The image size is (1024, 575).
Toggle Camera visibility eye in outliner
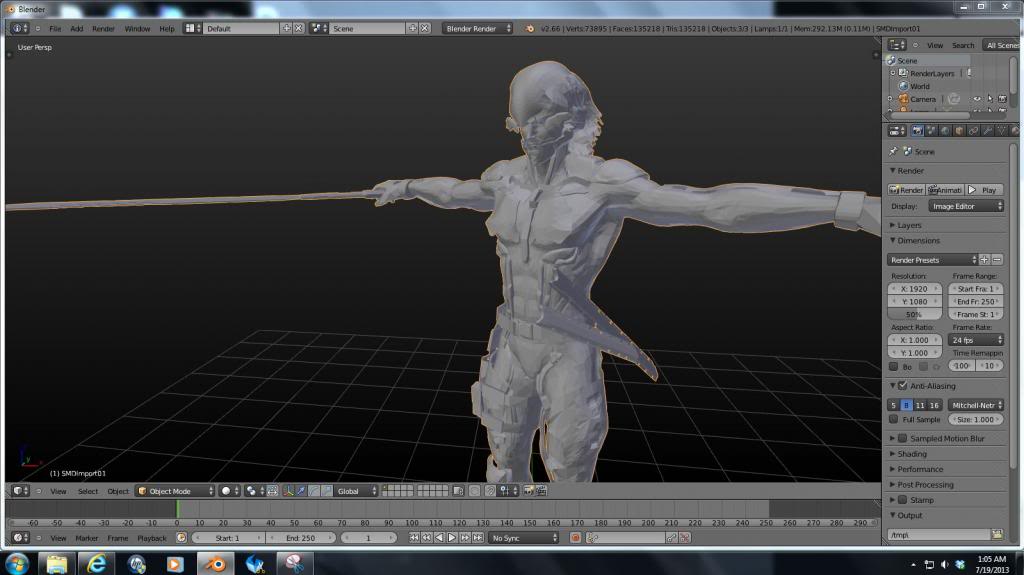point(977,99)
